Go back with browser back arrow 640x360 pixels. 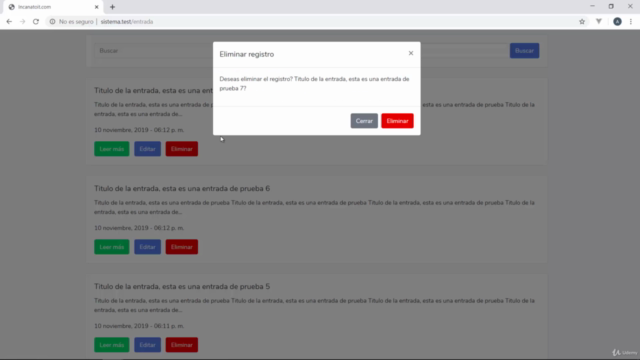tap(9, 22)
